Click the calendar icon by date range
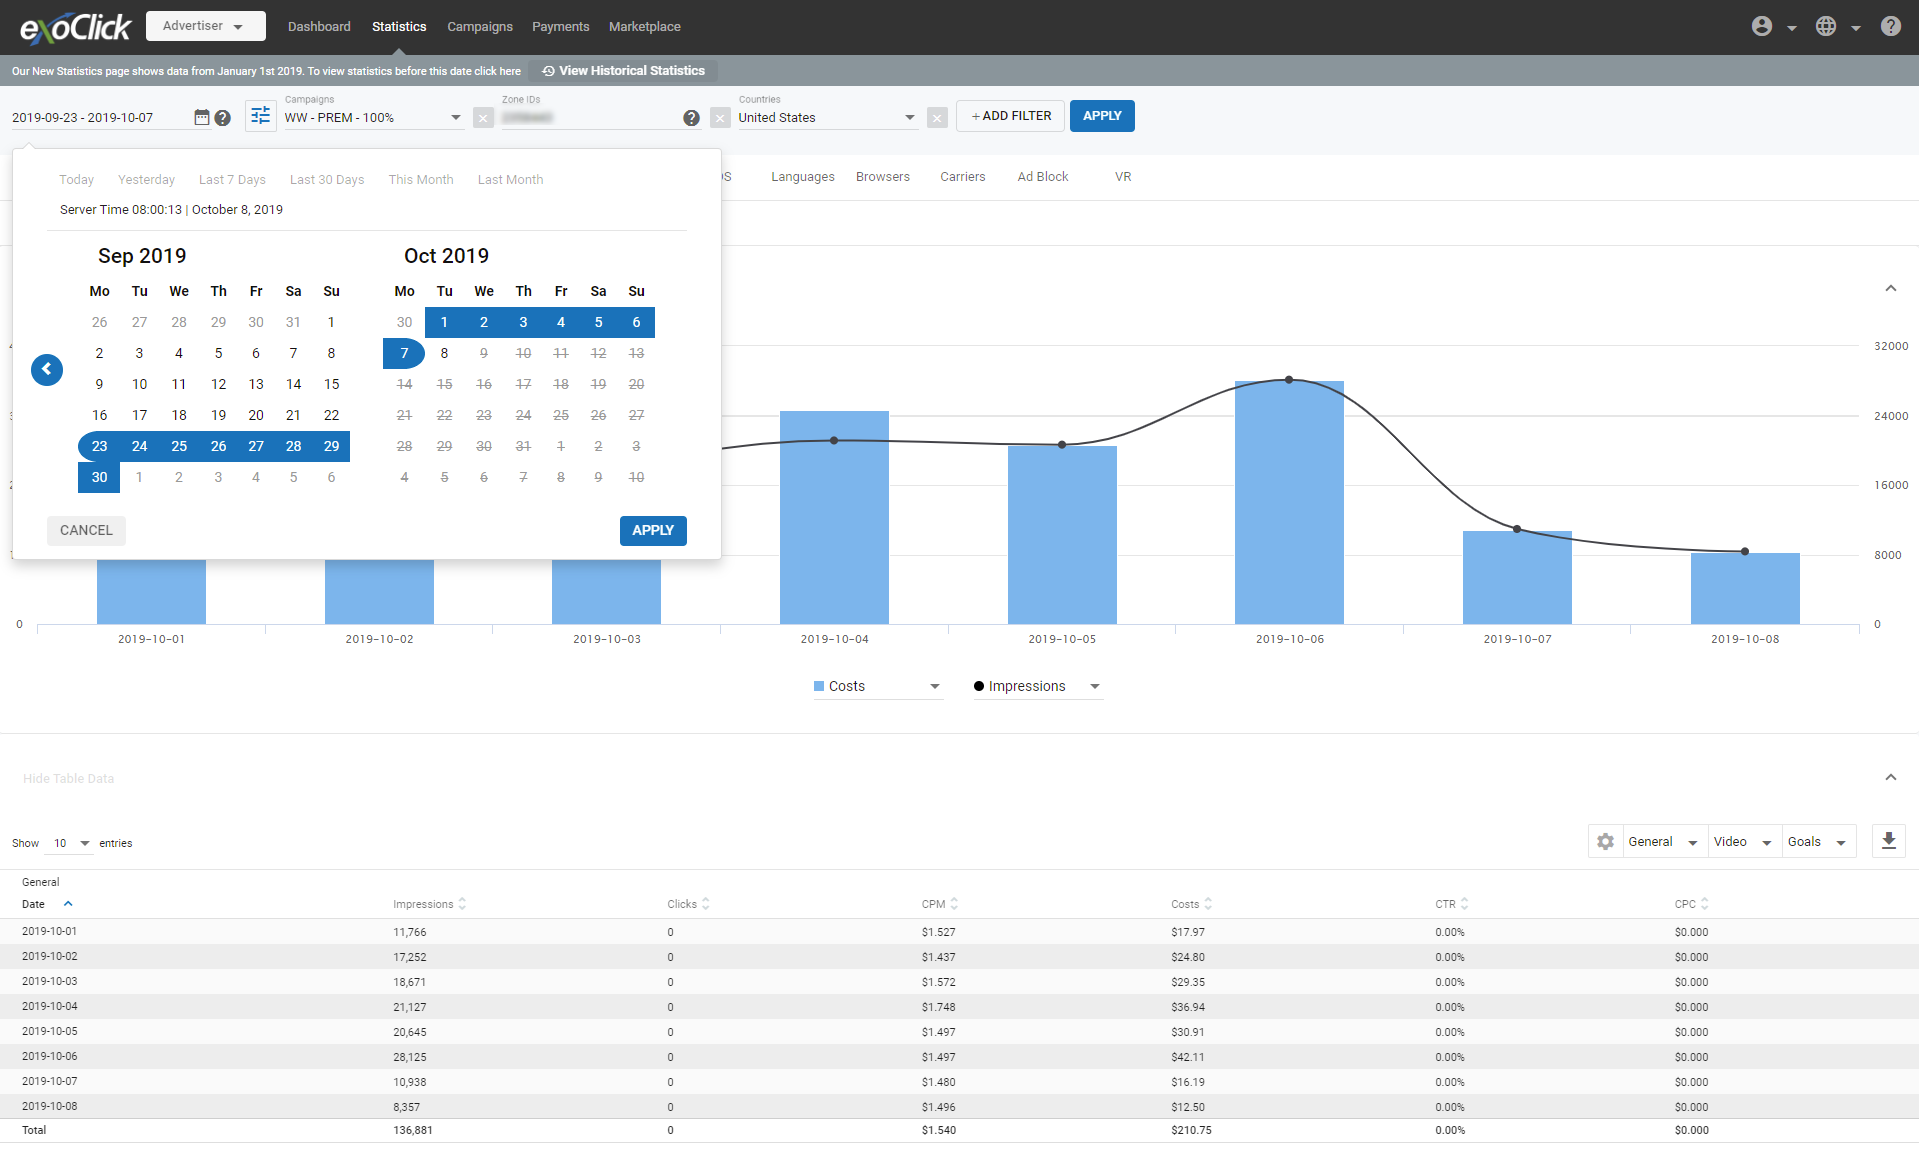The width and height of the screenshot is (1919, 1167). click(201, 117)
